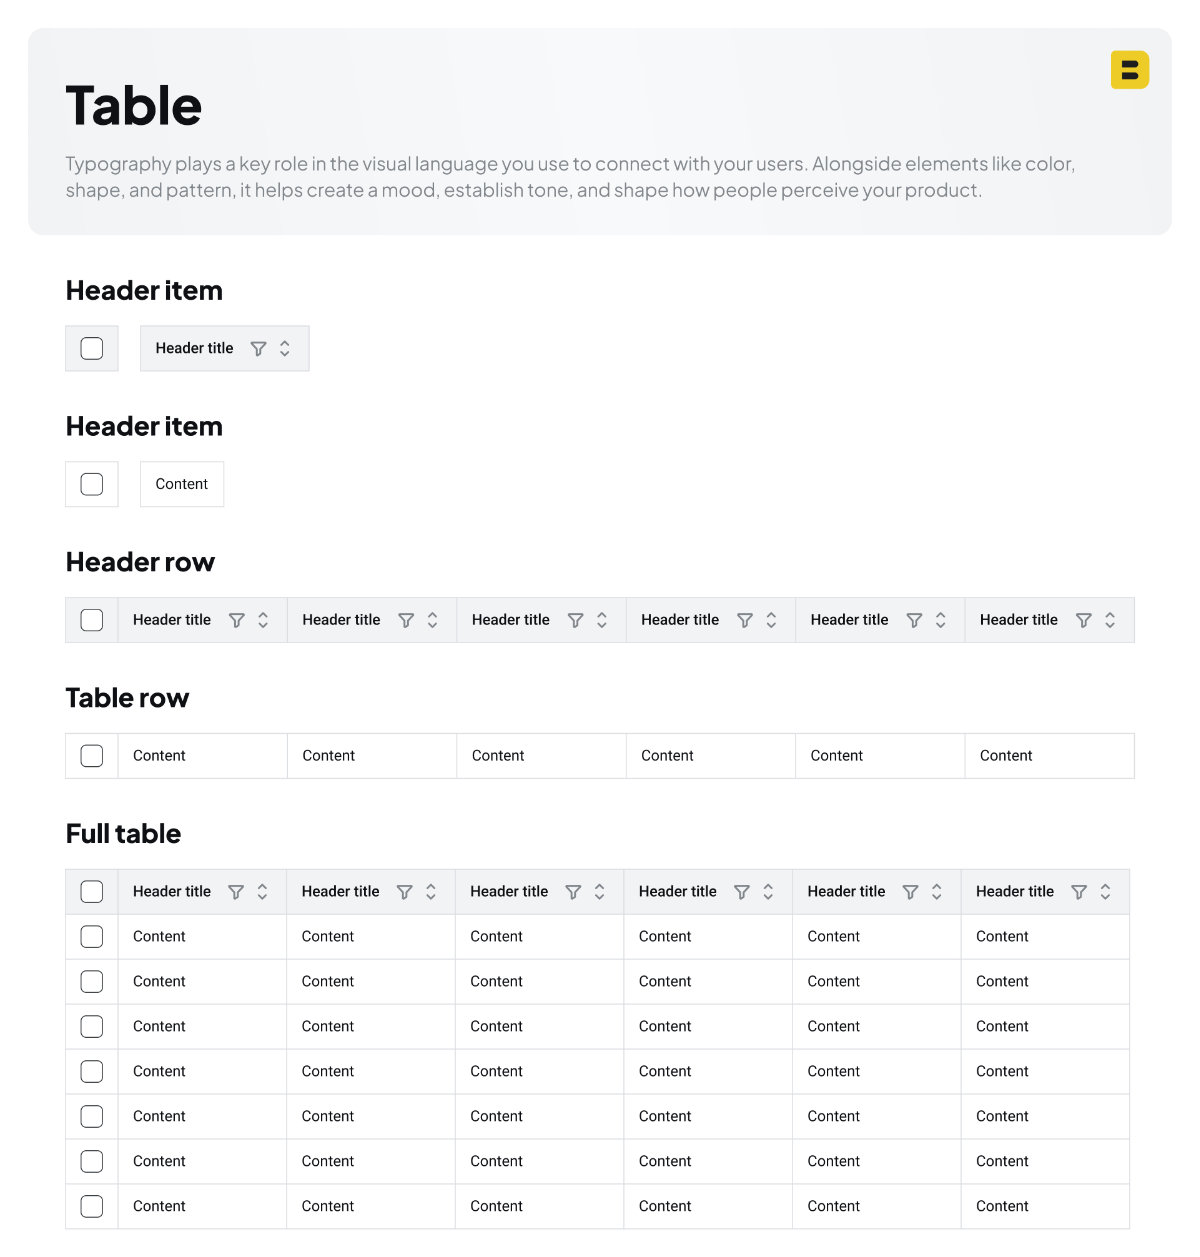Click the 'Header title' text in the standalone chip
The image size is (1200, 1257).
pyautogui.click(x=194, y=349)
